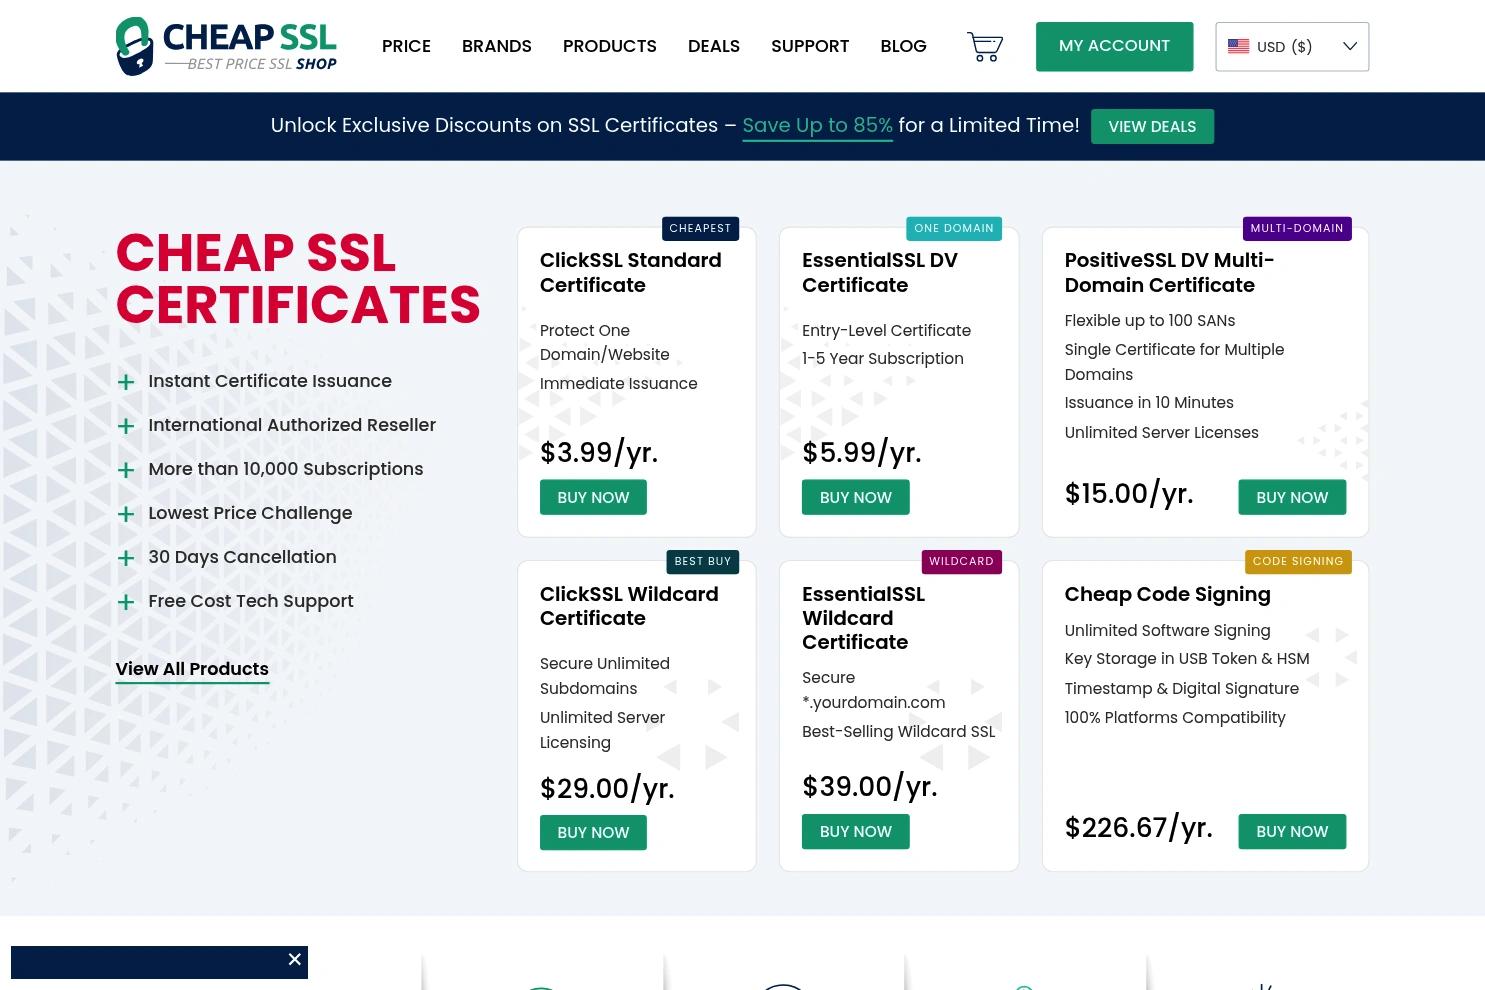Image resolution: width=1485 pixels, height=990 pixels.
Task: Open the ClickSSL Standard Certificate title
Action: 630,272
